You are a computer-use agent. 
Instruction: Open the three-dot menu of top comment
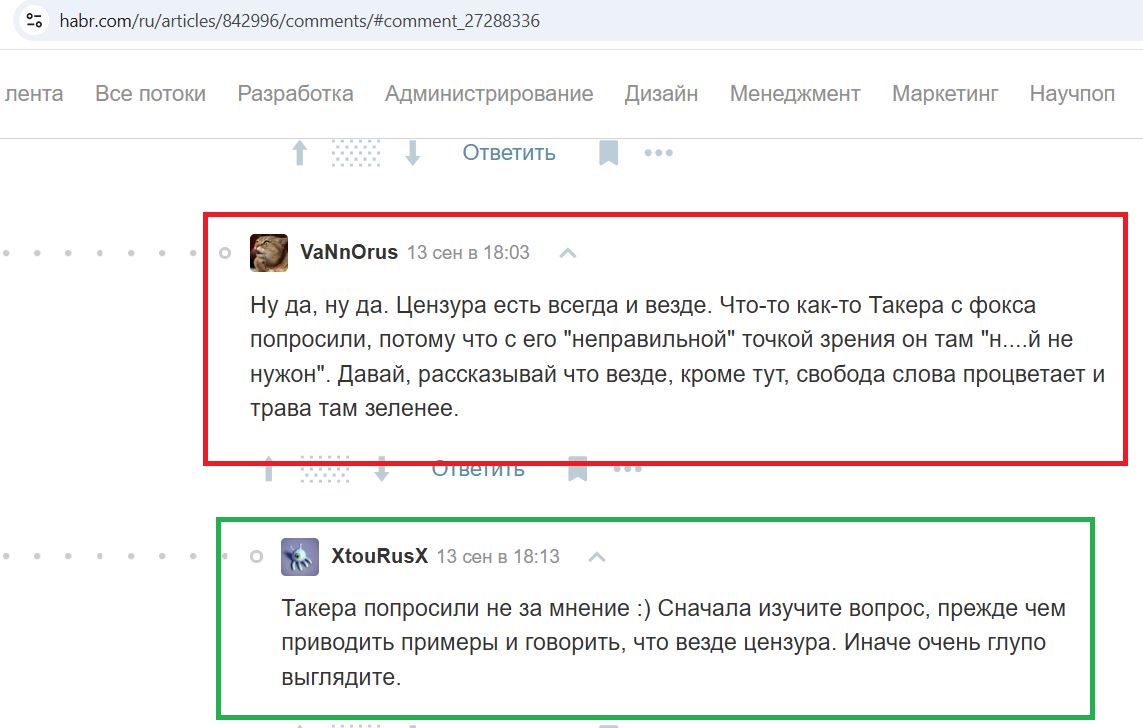click(x=658, y=153)
